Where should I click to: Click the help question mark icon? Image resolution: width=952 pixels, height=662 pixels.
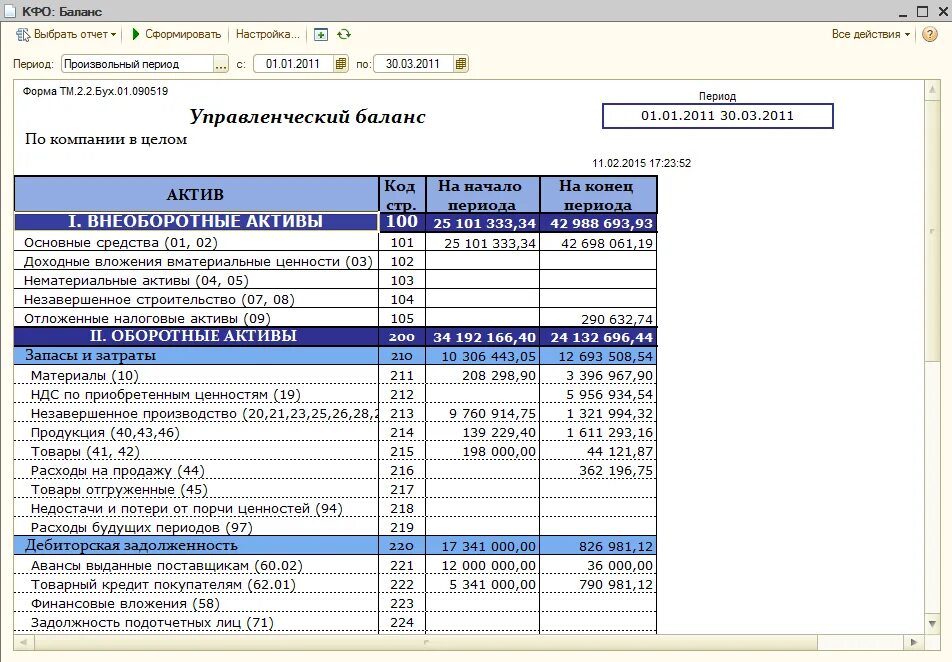930,35
